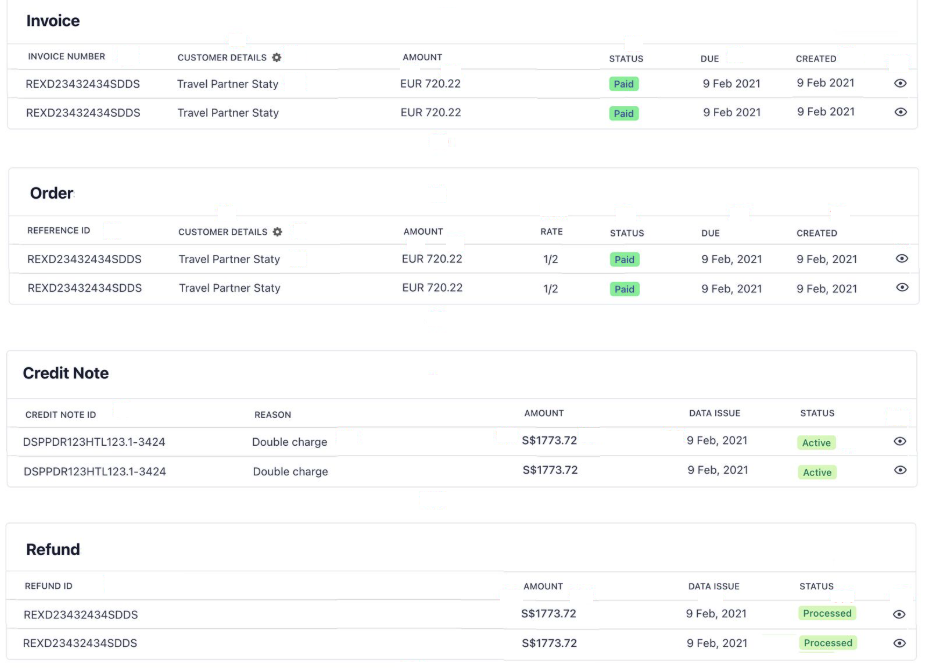928x670 pixels.
Task: Click the eye icon on the first Refund row
Action: click(899, 614)
